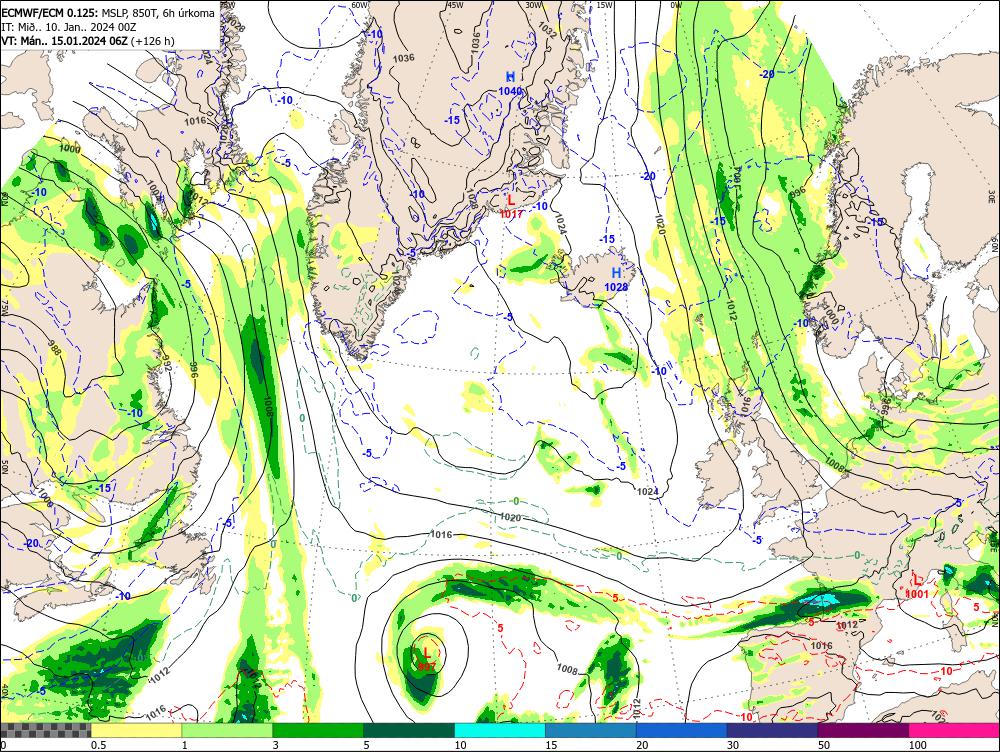Screen dimensions: 1000x752
Task: Click the '30' legend scale value
Action: pos(733,745)
